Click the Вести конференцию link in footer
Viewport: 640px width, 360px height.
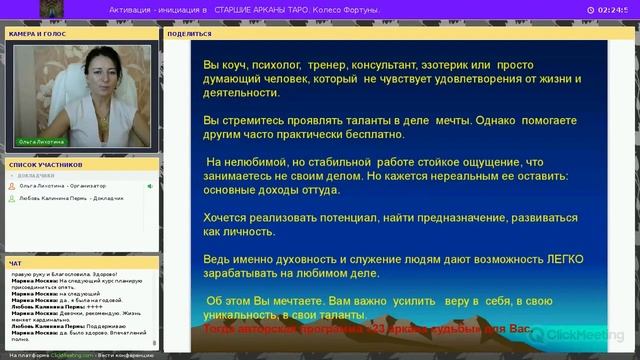coord(126,356)
